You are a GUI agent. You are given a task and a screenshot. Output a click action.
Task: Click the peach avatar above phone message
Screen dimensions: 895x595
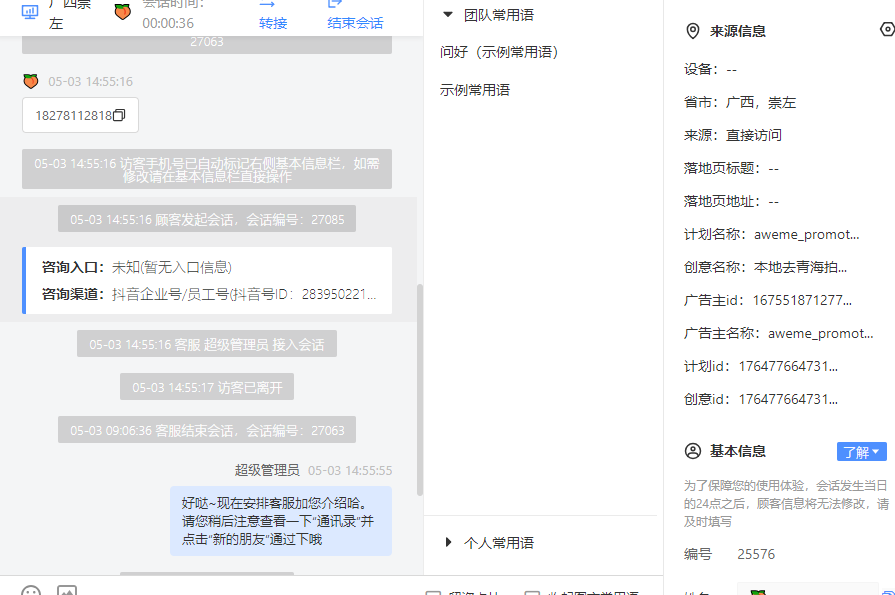pos(31,82)
